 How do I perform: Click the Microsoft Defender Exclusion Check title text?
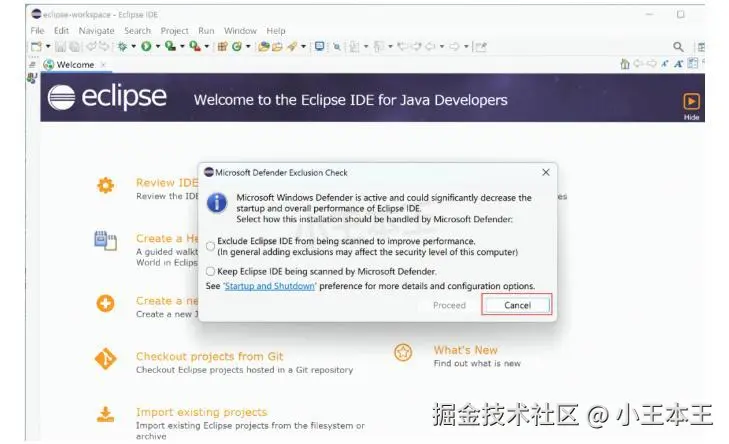point(281,172)
